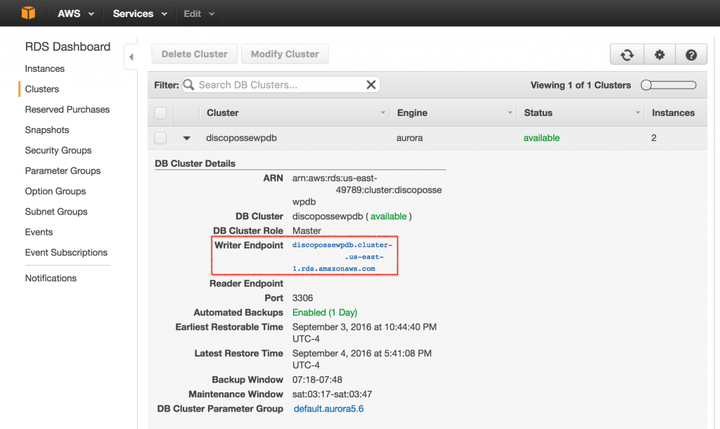720x429 pixels.
Task: Click the DB Cluster Role value Master
Action: coord(306,231)
